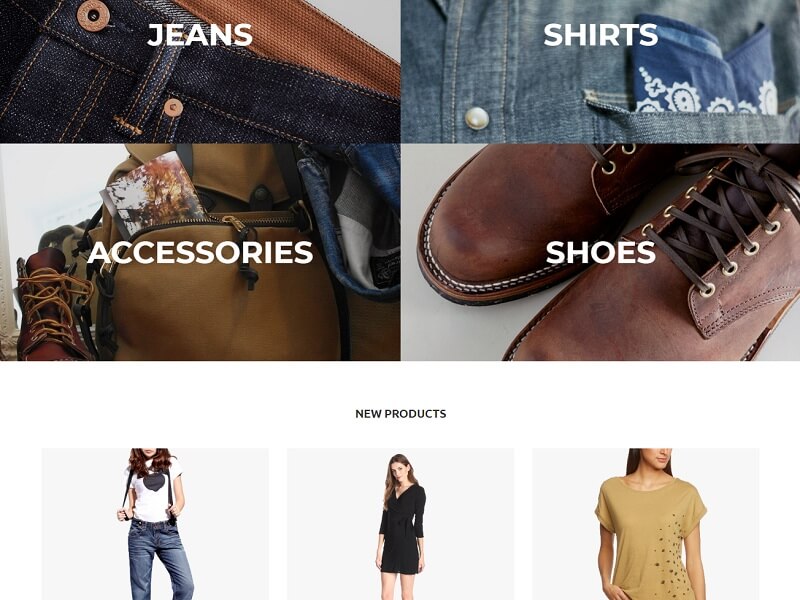This screenshot has height=600, width=800.
Task: Click the black heart graphic on the white tee
Action: pos(153,482)
